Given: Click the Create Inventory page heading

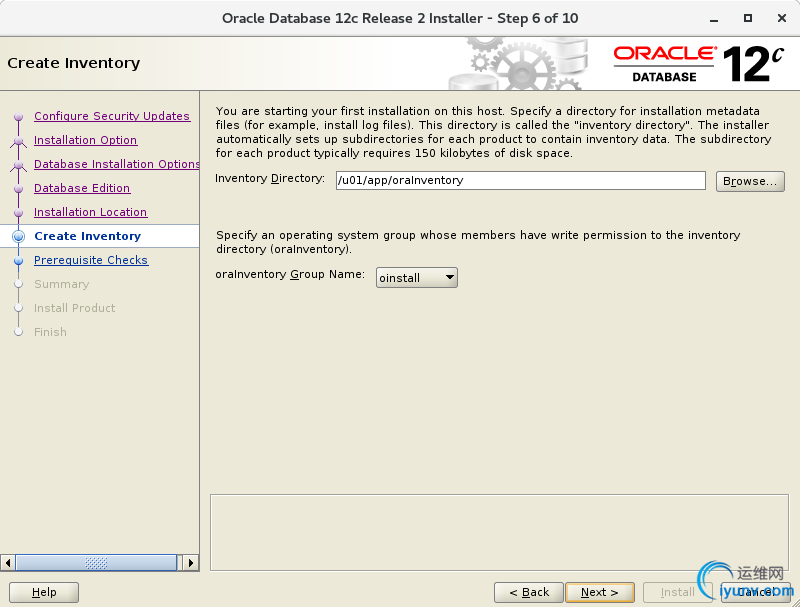Looking at the screenshot, I should pyautogui.click(x=73, y=63).
